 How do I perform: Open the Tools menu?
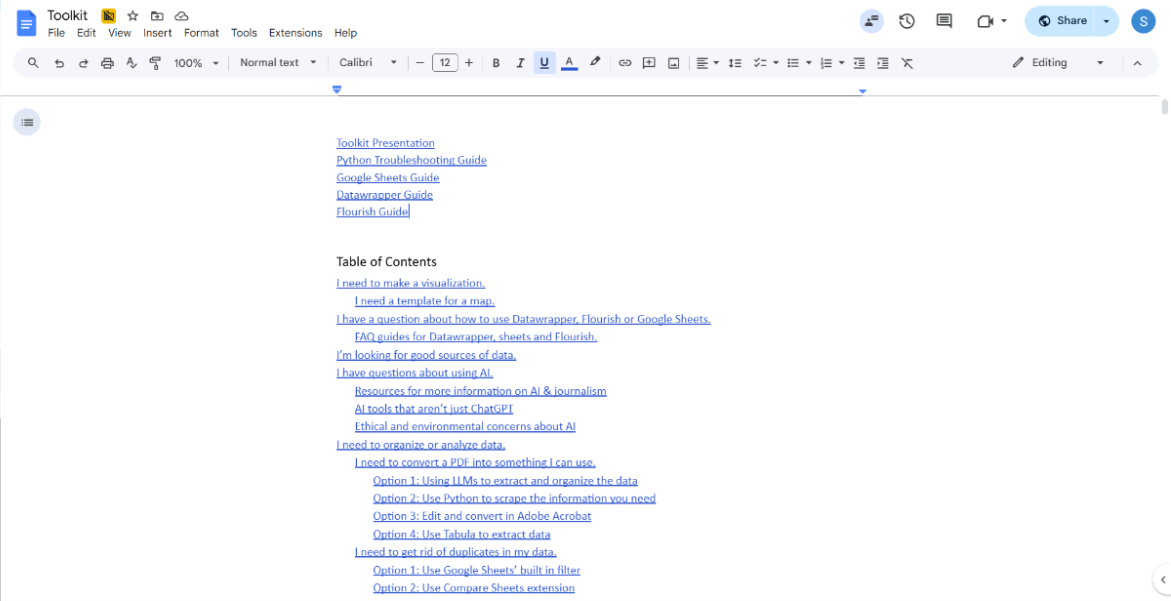[244, 33]
